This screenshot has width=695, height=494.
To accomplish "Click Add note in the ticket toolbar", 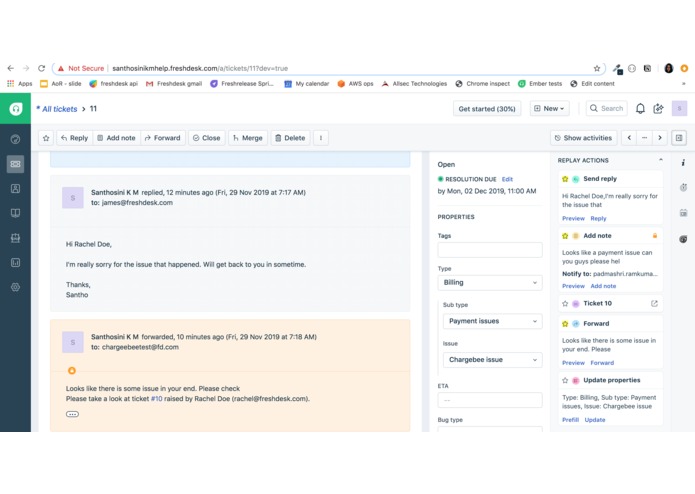I will click(117, 138).
